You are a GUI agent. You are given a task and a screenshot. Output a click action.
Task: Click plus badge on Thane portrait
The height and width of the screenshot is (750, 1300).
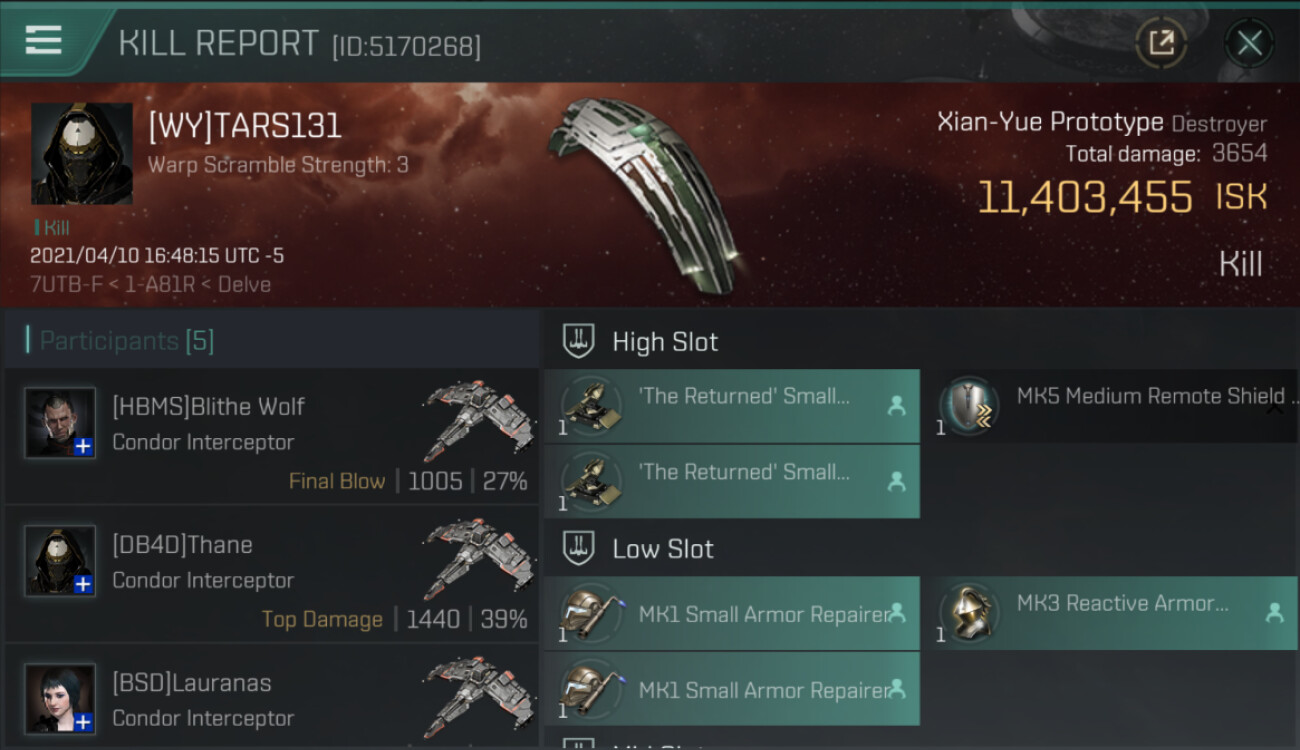pos(84,585)
